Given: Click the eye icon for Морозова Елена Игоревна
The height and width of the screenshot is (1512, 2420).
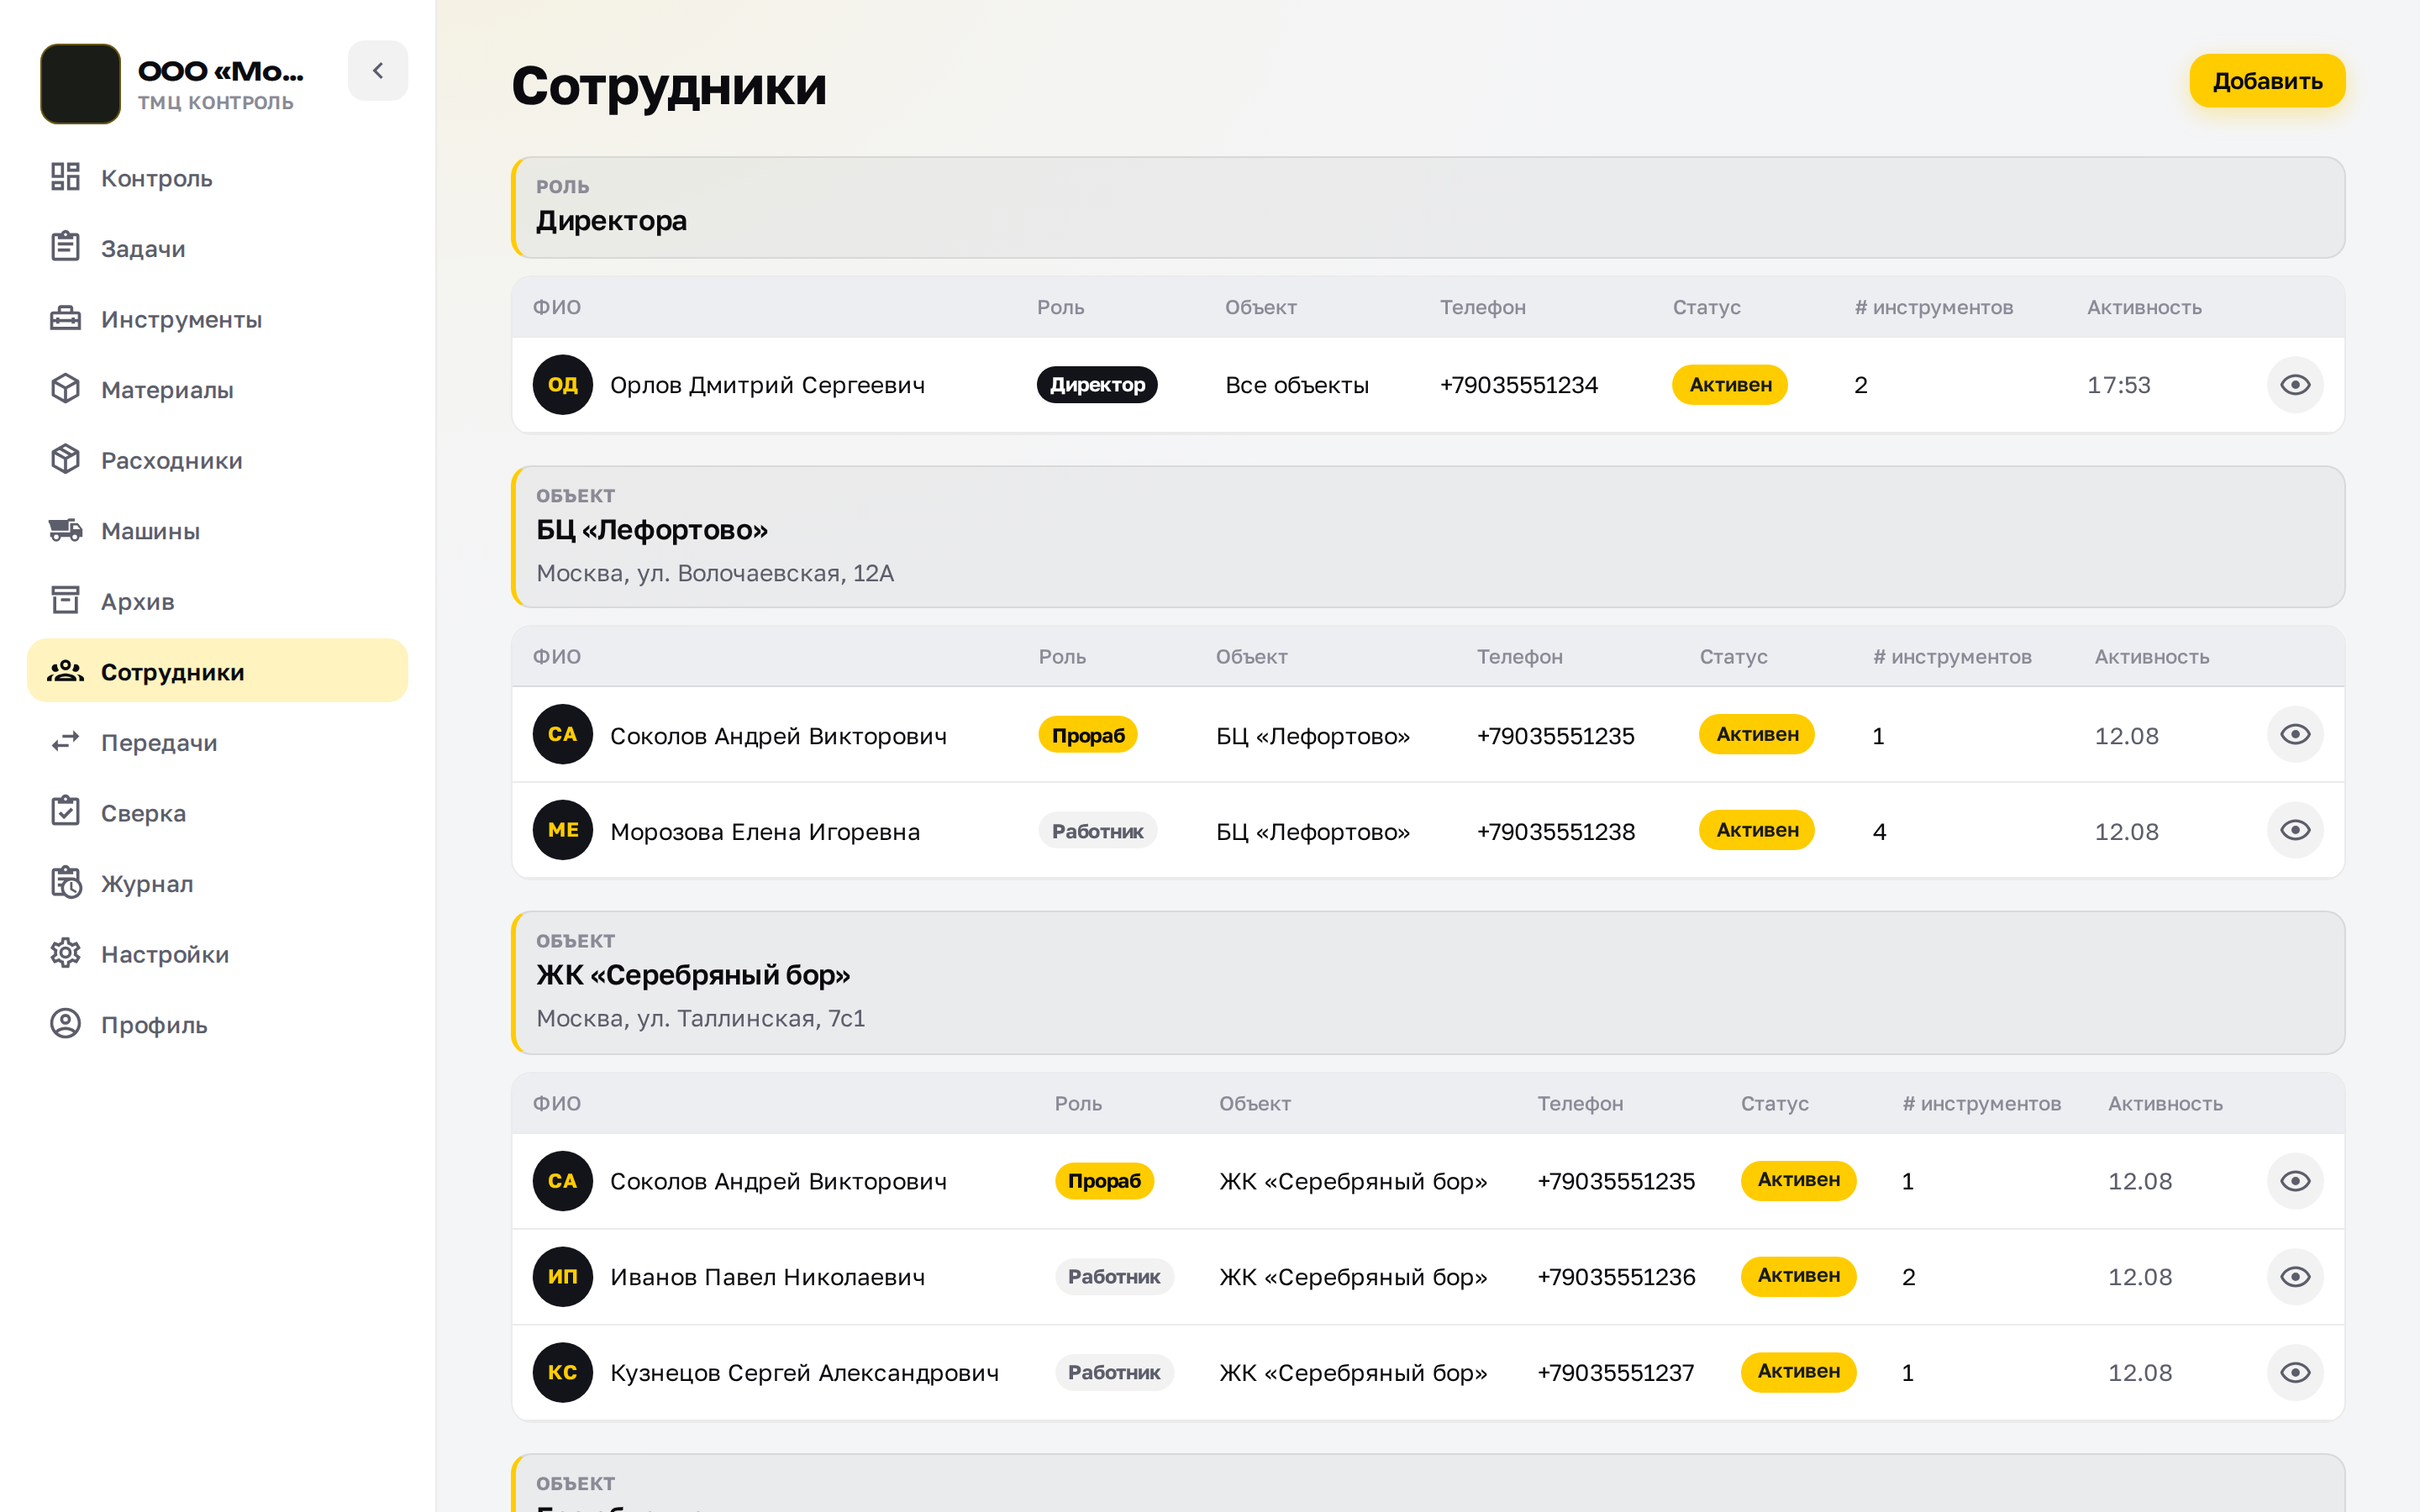Looking at the screenshot, I should (x=2295, y=830).
